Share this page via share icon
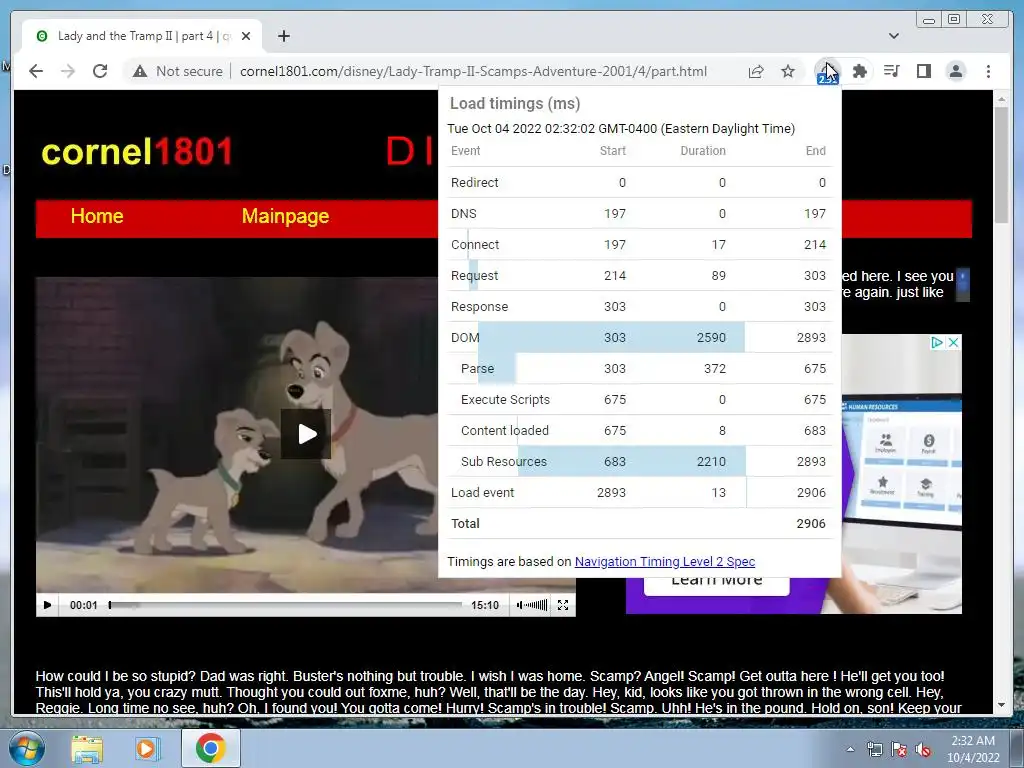Image resolution: width=1024 pixels, height=768 pixels. [756, 71]
